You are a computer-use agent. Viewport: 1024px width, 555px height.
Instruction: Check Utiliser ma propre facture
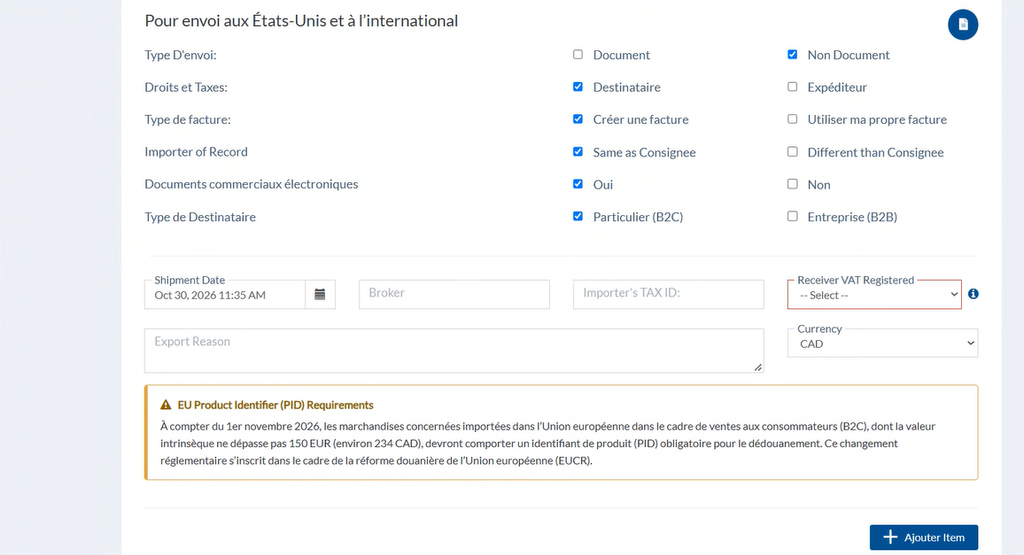792,119
